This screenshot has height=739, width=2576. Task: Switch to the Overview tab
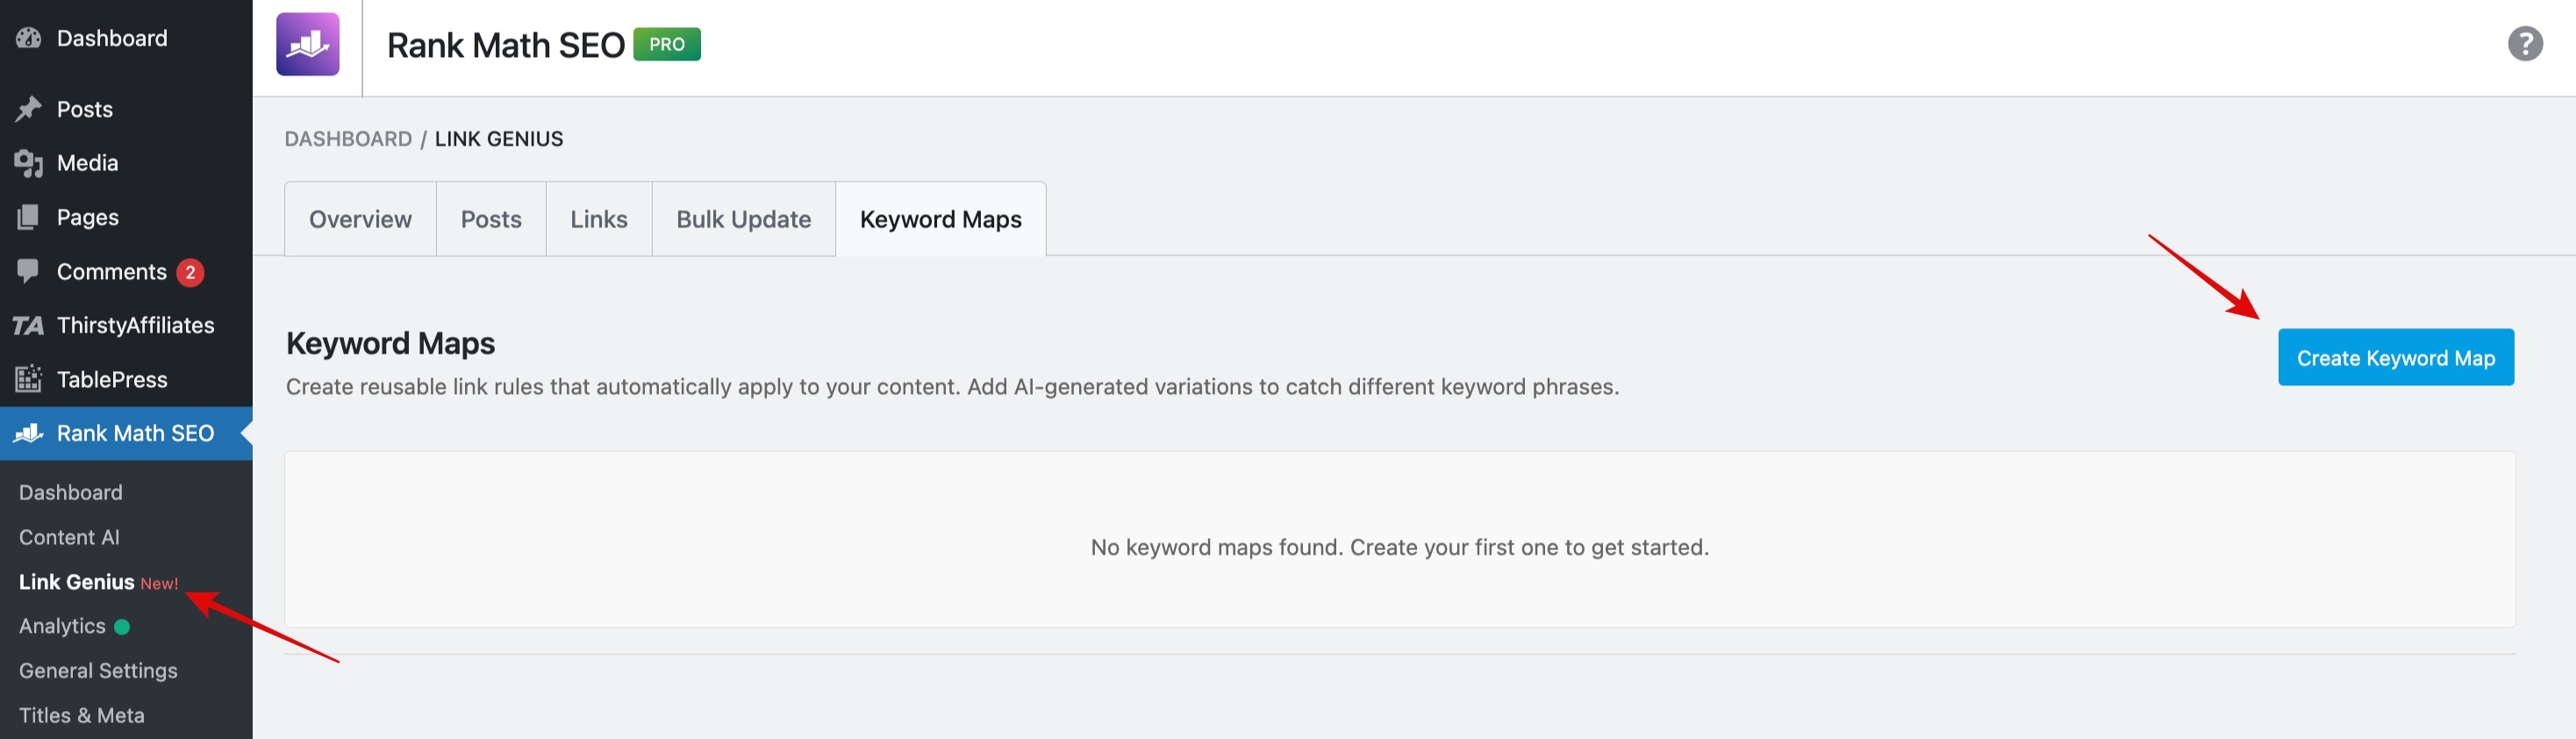[x=360, y=219]
